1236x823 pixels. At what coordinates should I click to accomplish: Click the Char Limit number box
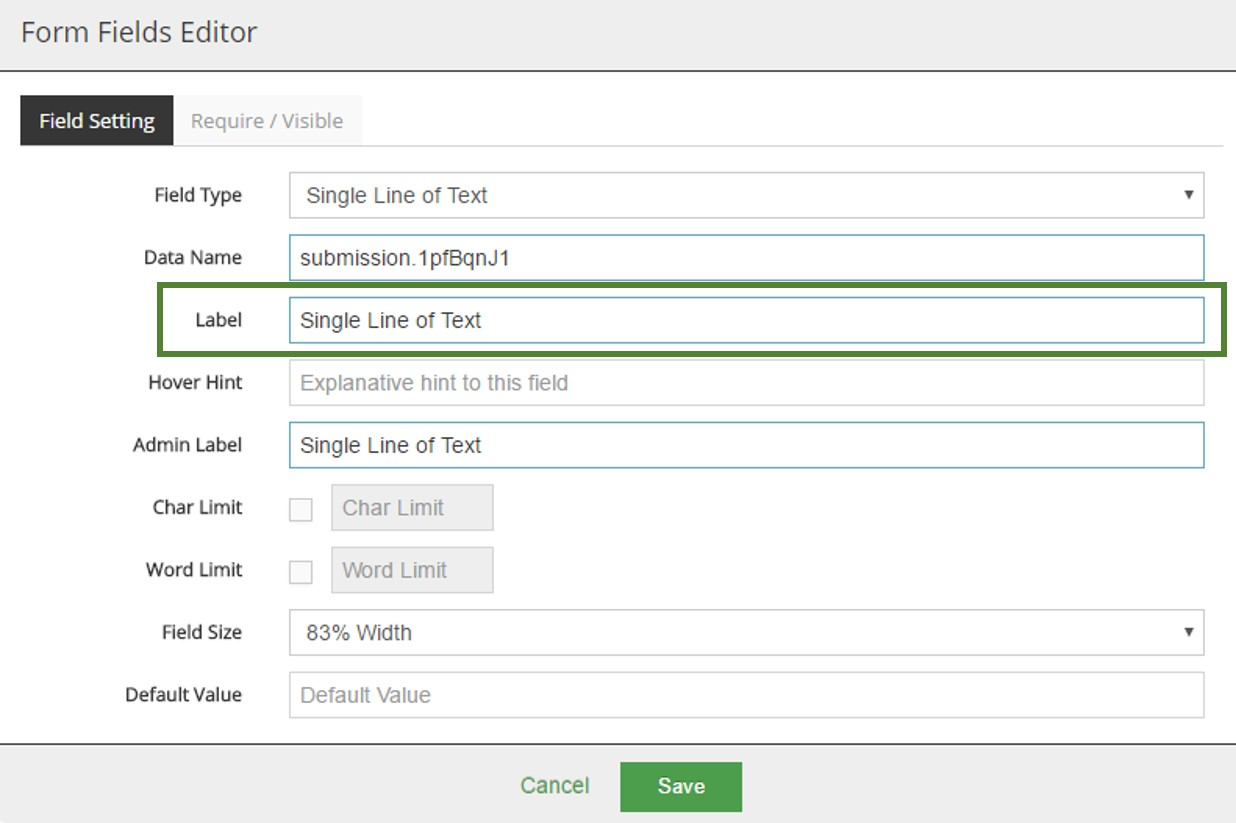[412, 507]
